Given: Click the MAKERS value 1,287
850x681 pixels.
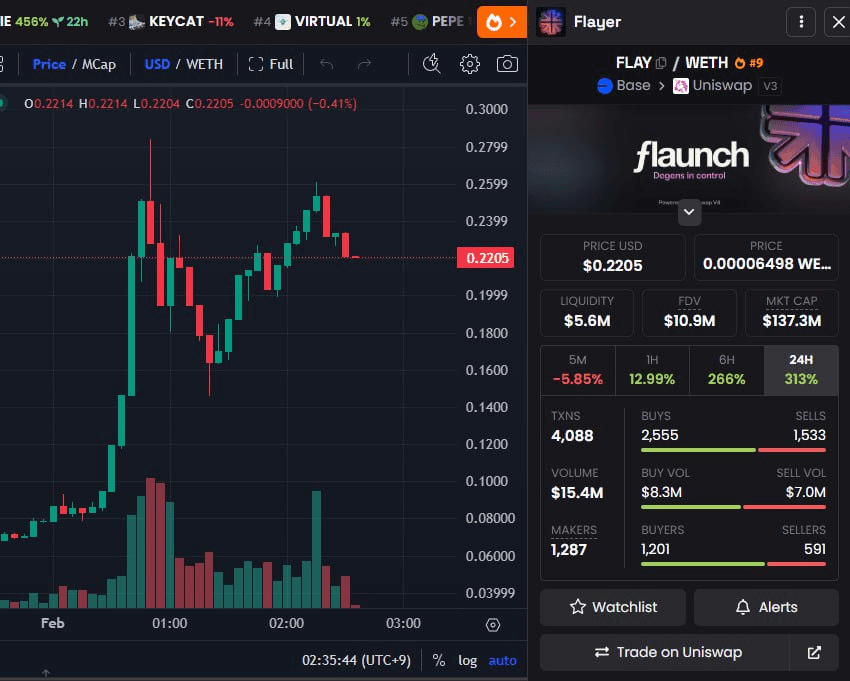Looking at the screenshot, I should point(569,550).
